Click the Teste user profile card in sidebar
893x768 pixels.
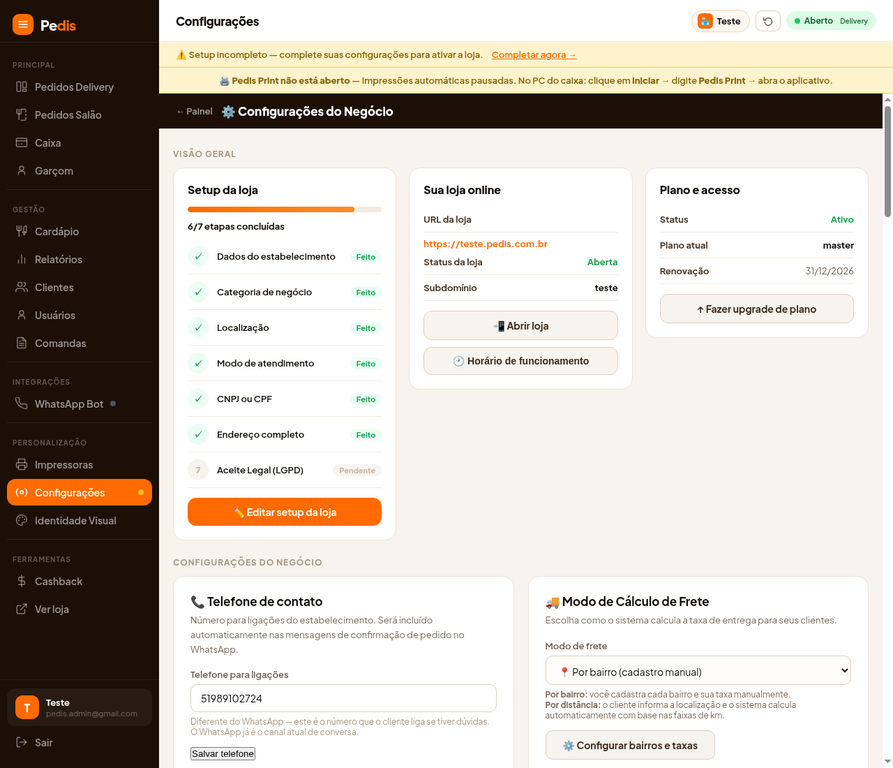79,708
